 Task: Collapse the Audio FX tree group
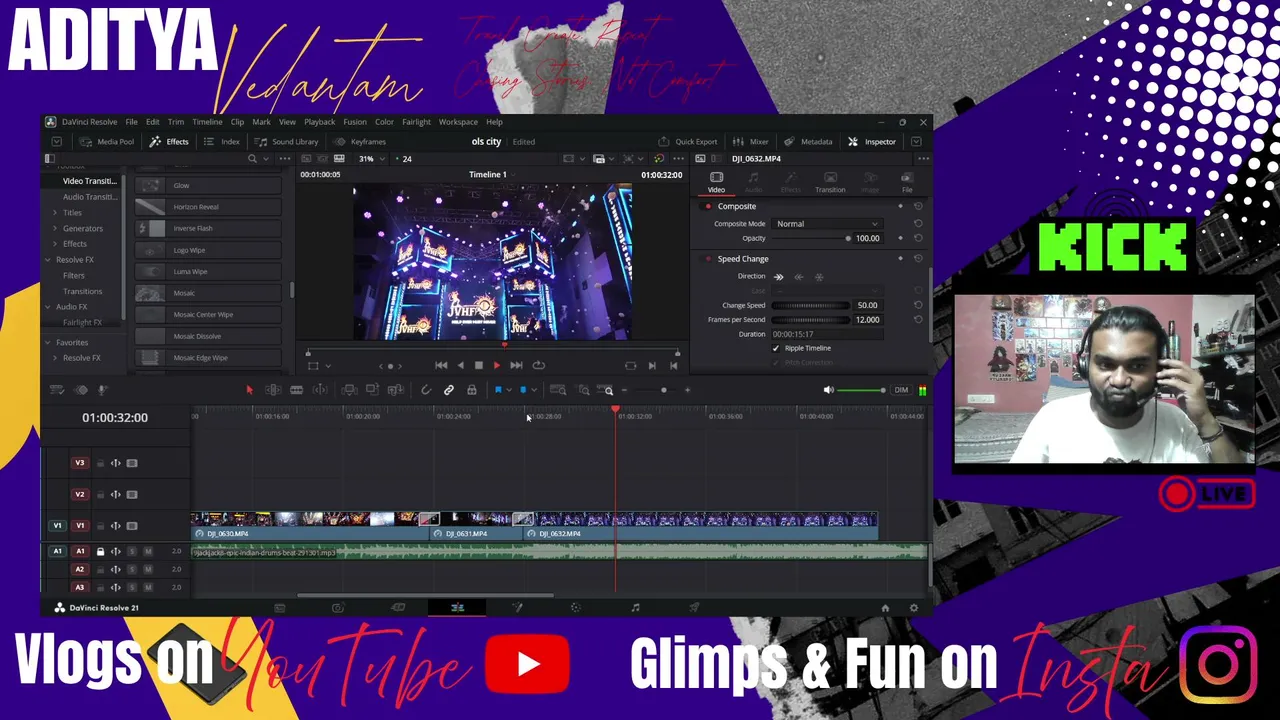pos(47,307)
